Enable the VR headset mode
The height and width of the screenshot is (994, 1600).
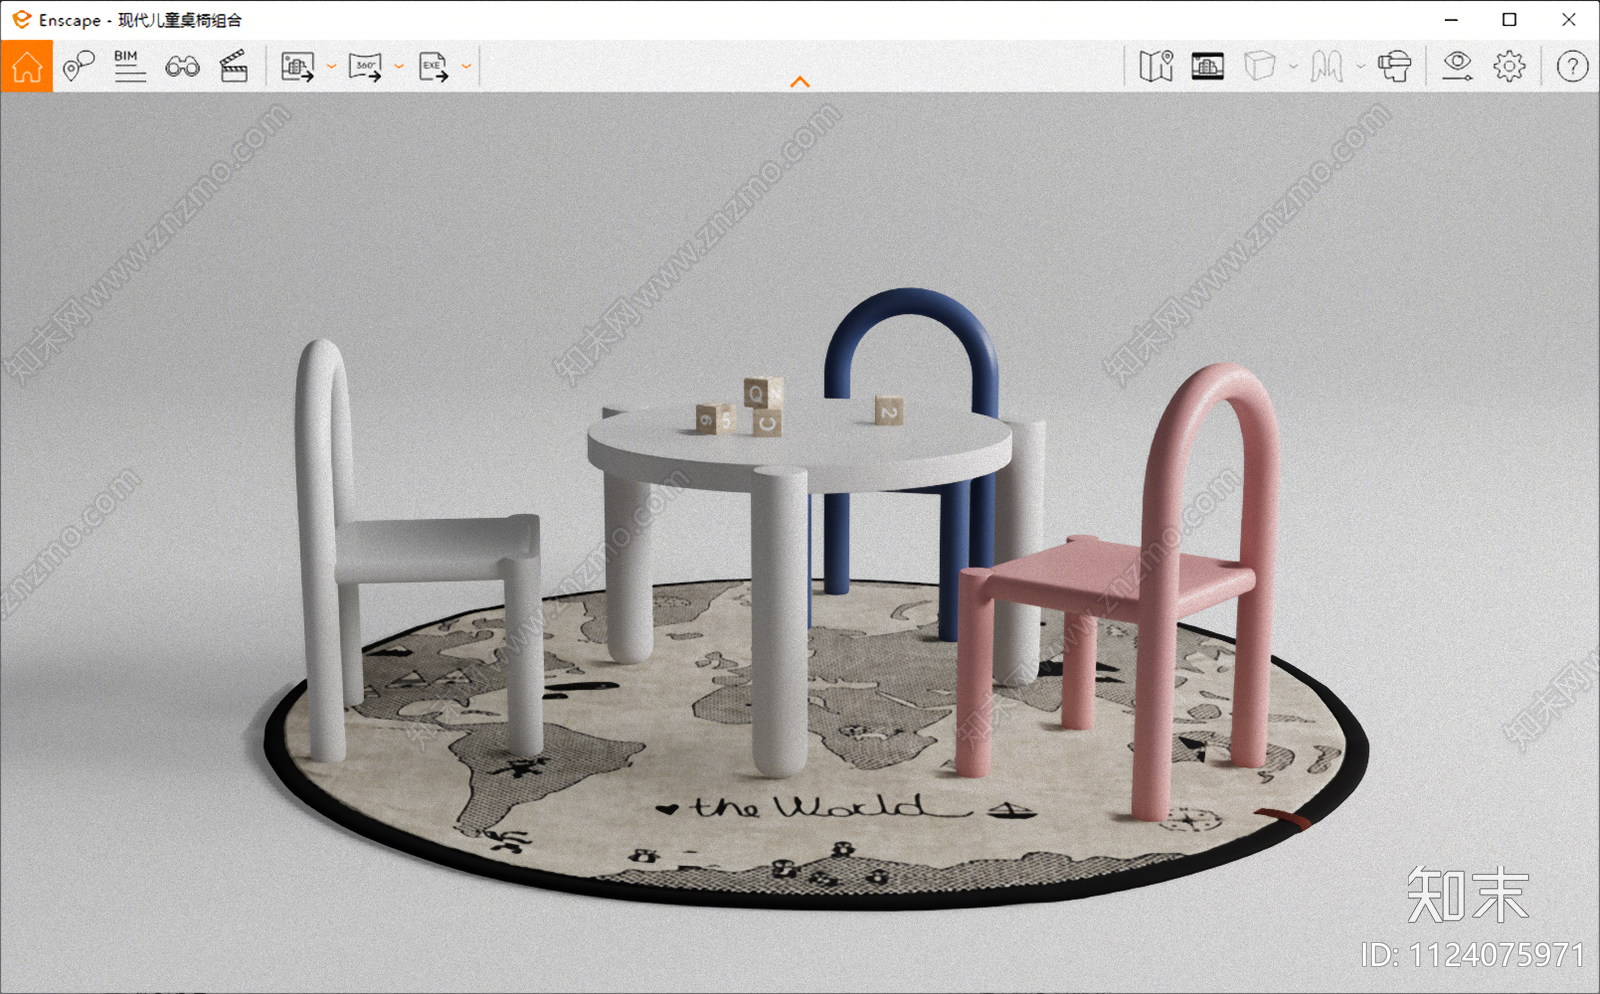click(1394, 67)
